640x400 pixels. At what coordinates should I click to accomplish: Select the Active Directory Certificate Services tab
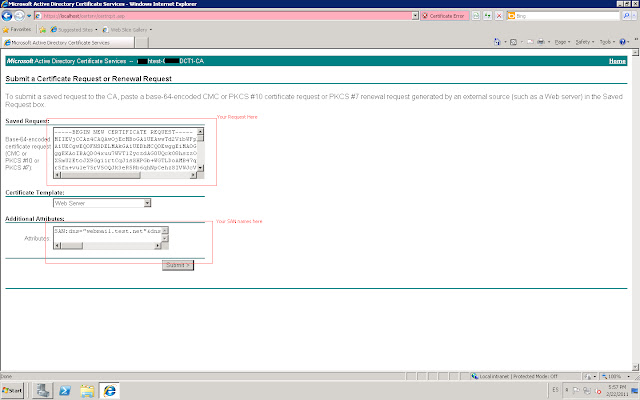[x=68, y=42]
